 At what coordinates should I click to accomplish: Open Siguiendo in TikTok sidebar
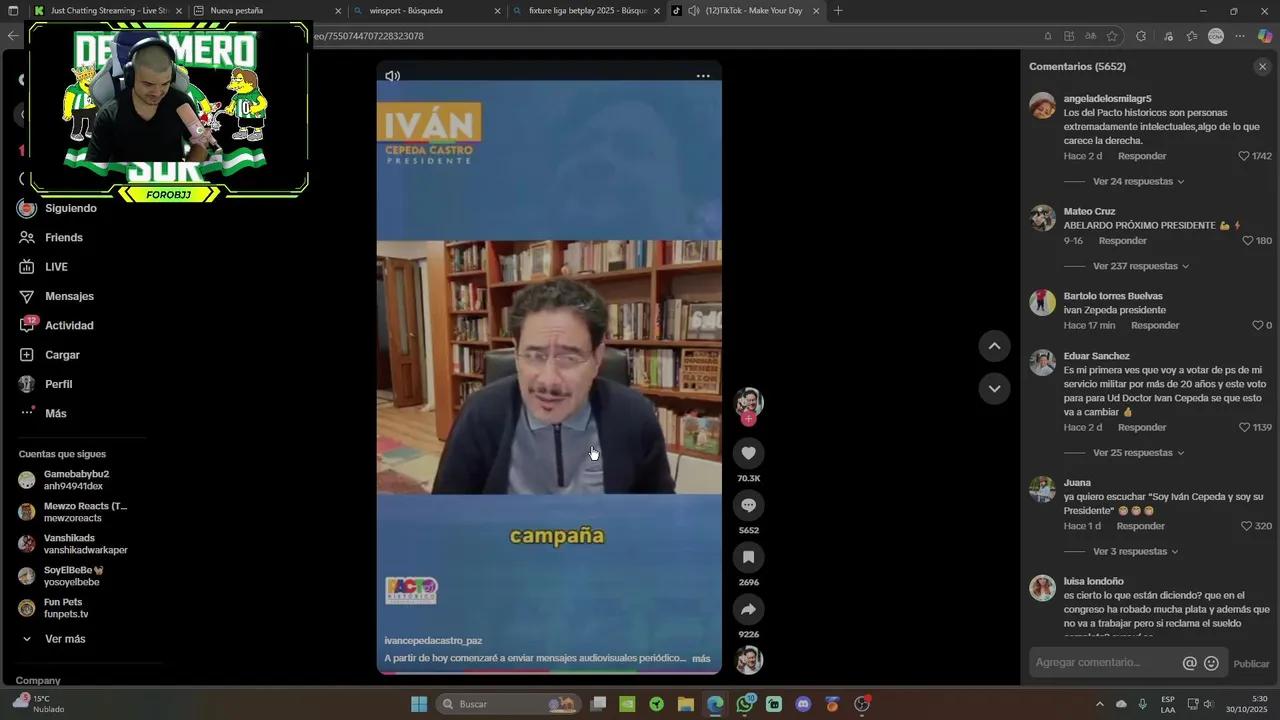click(x=70, y=208)
